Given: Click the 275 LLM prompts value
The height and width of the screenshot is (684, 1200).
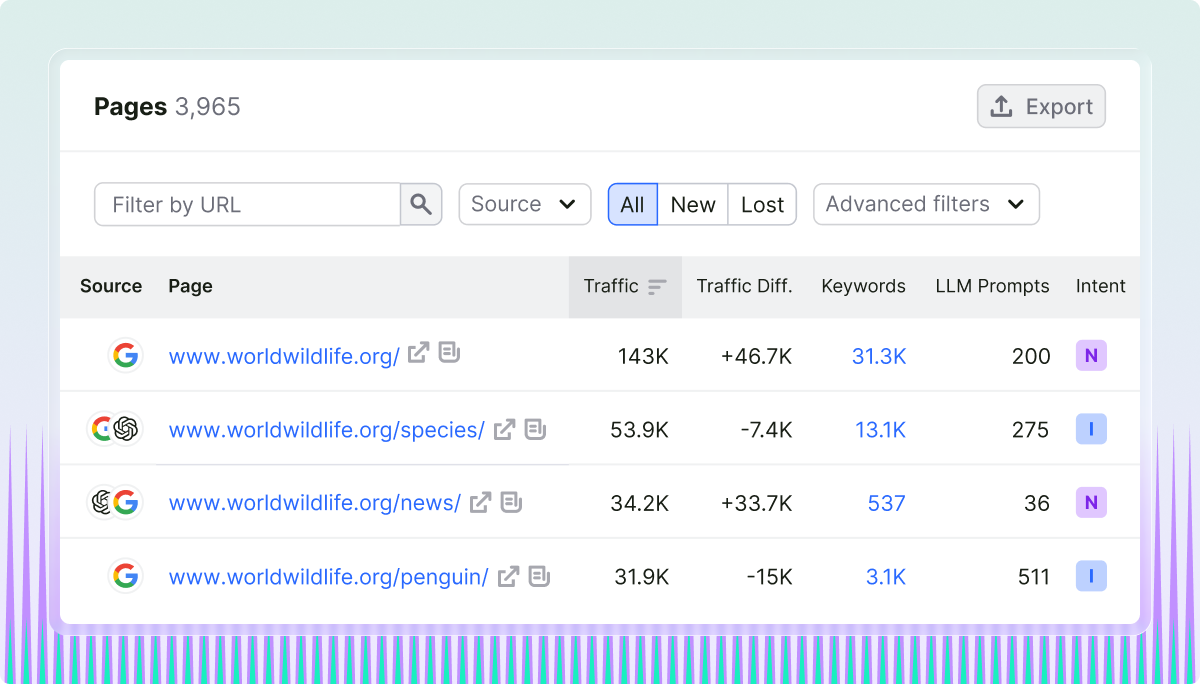Looking at the screenshot, I should 1031,430.
